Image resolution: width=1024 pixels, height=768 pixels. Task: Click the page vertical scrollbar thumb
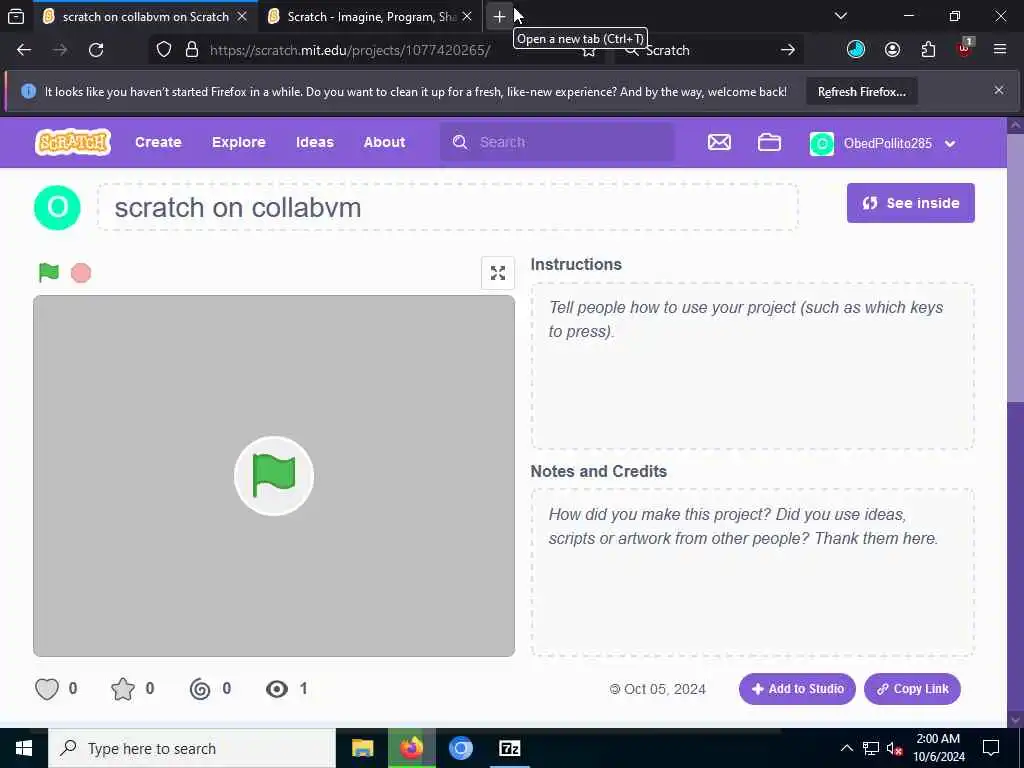click(1015, 268)
